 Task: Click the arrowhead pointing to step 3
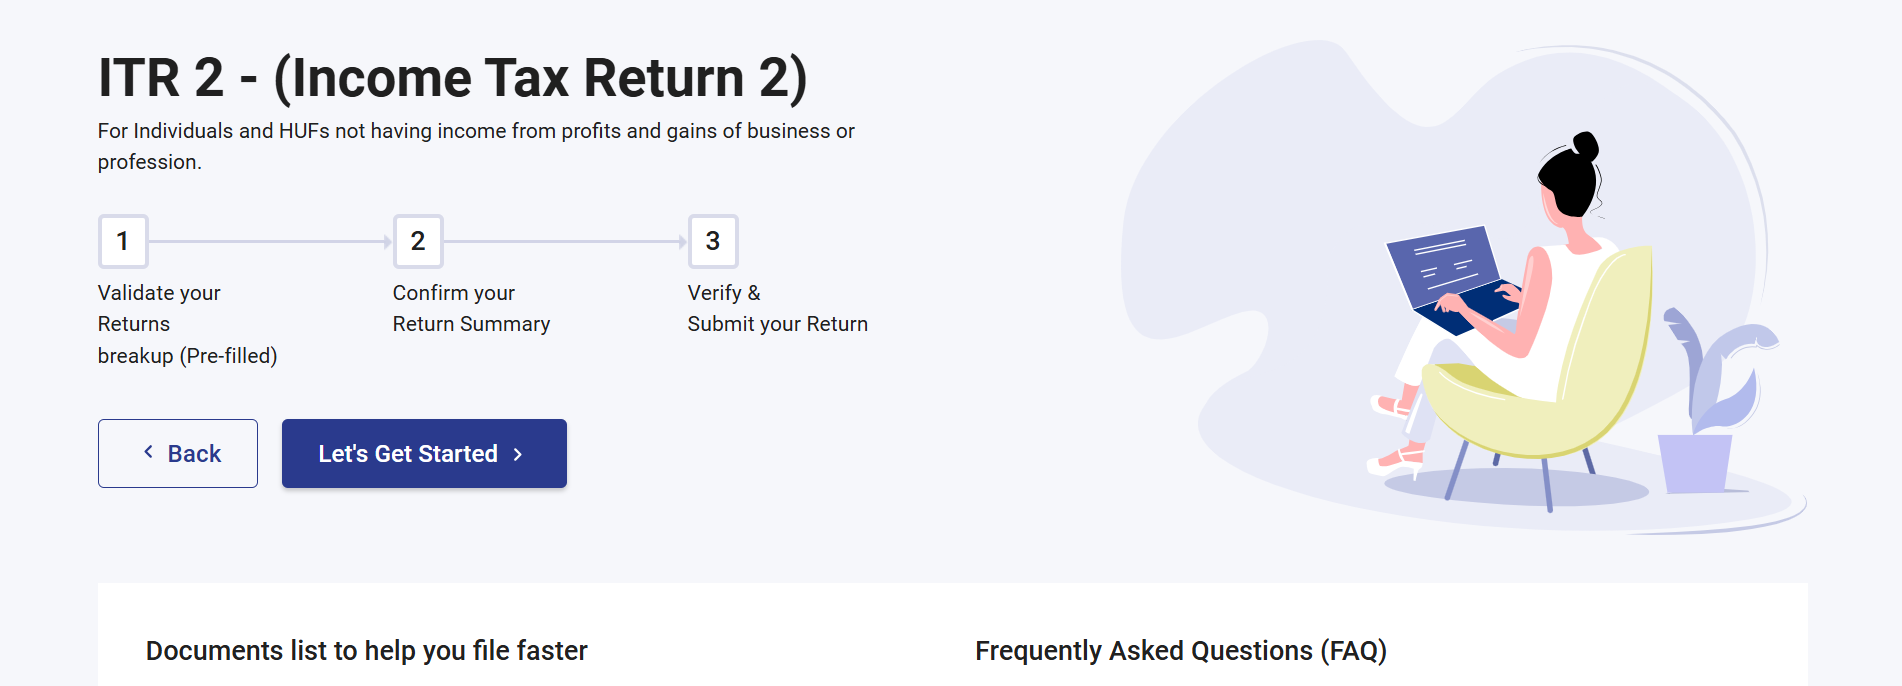(682, 241)
